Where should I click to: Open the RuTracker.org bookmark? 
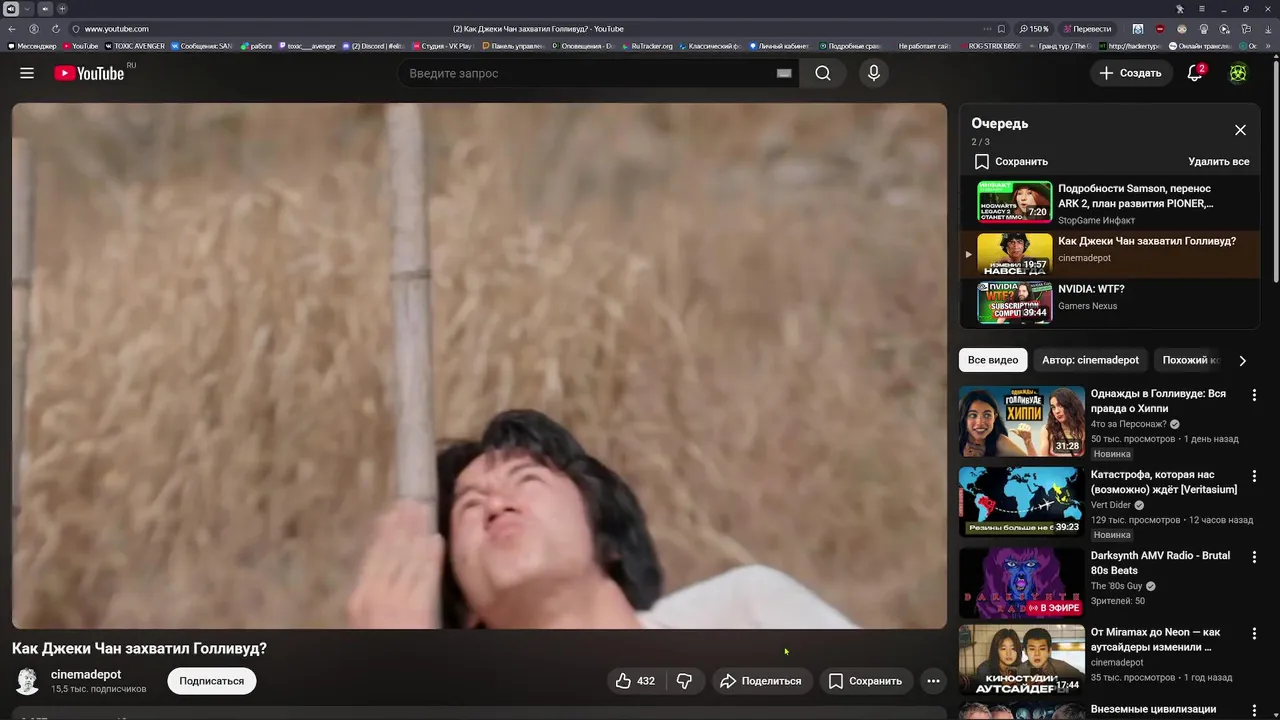coord(648,46)
